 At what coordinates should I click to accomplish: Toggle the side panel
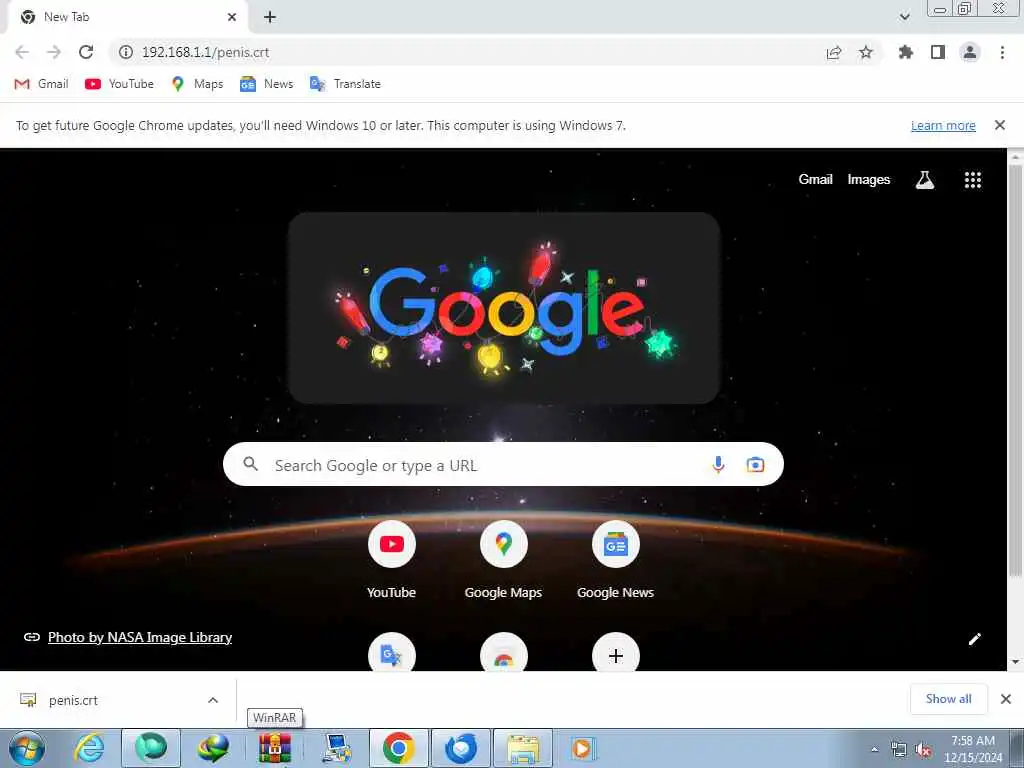tap(938, 52)
